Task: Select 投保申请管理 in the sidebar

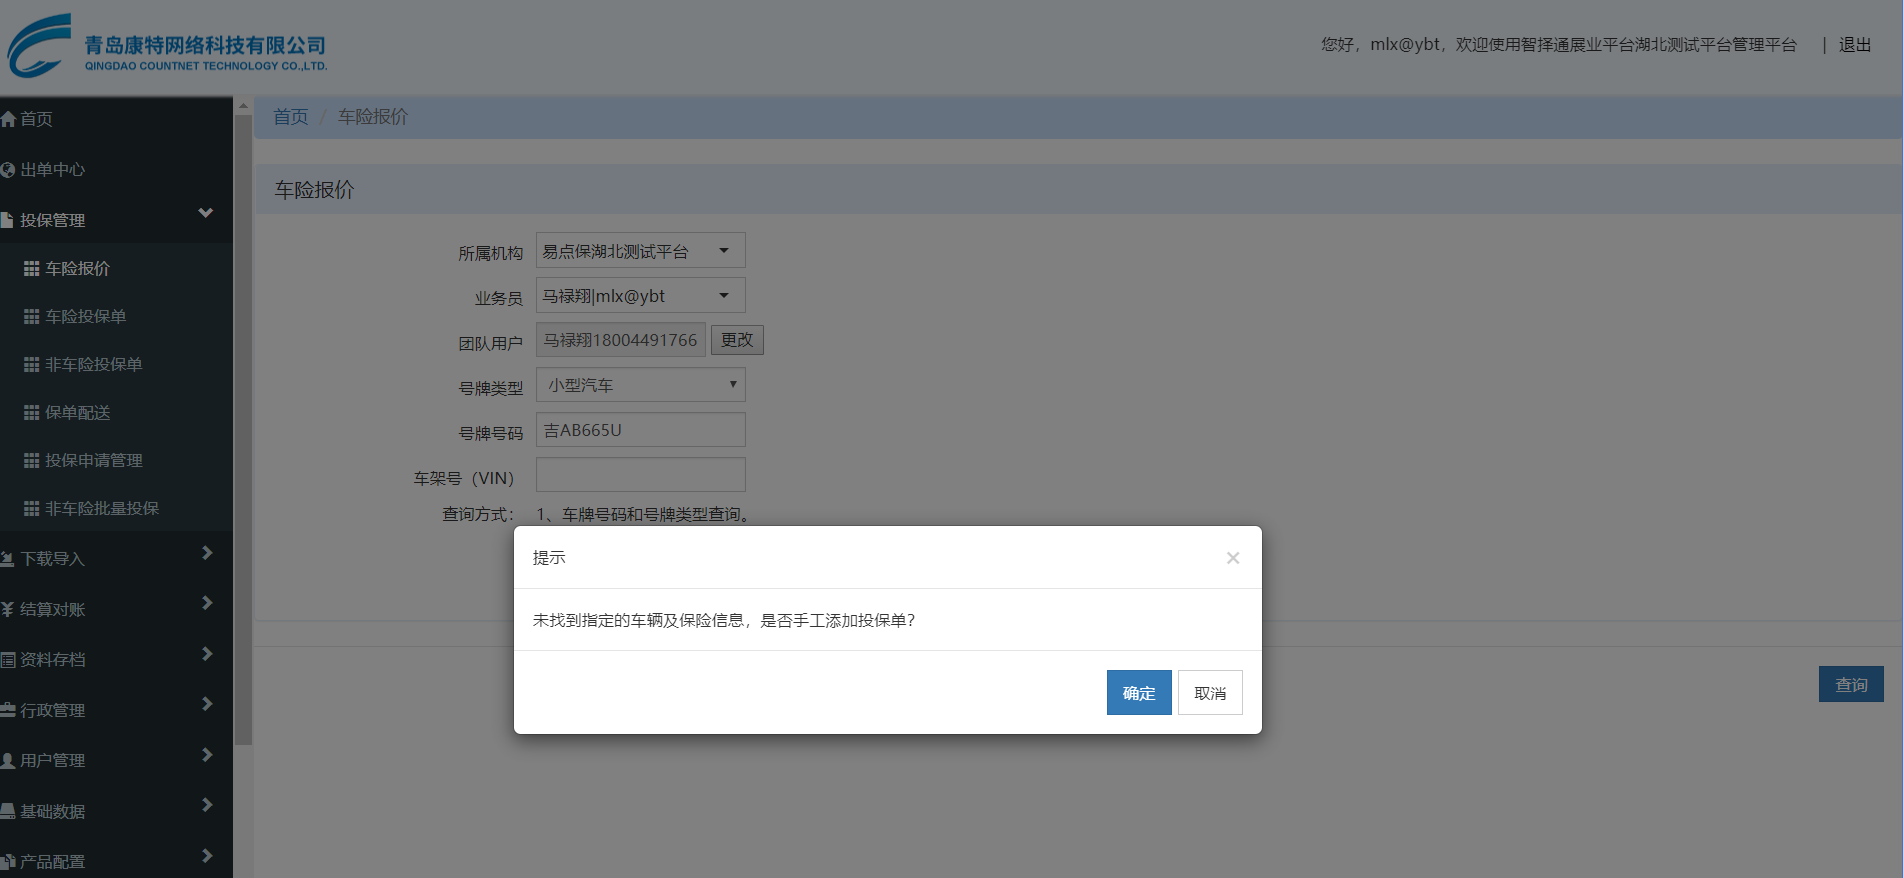Action: pos(94,461)
